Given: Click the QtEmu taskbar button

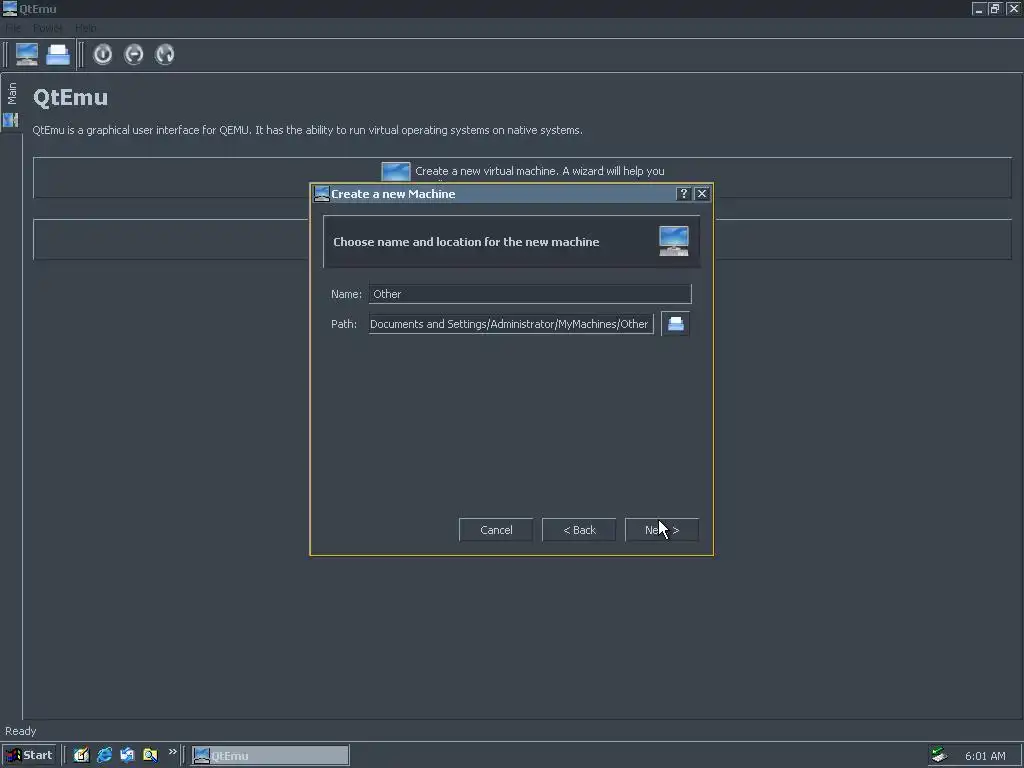Looking at the screenshot, I should [x=270, y=756].
